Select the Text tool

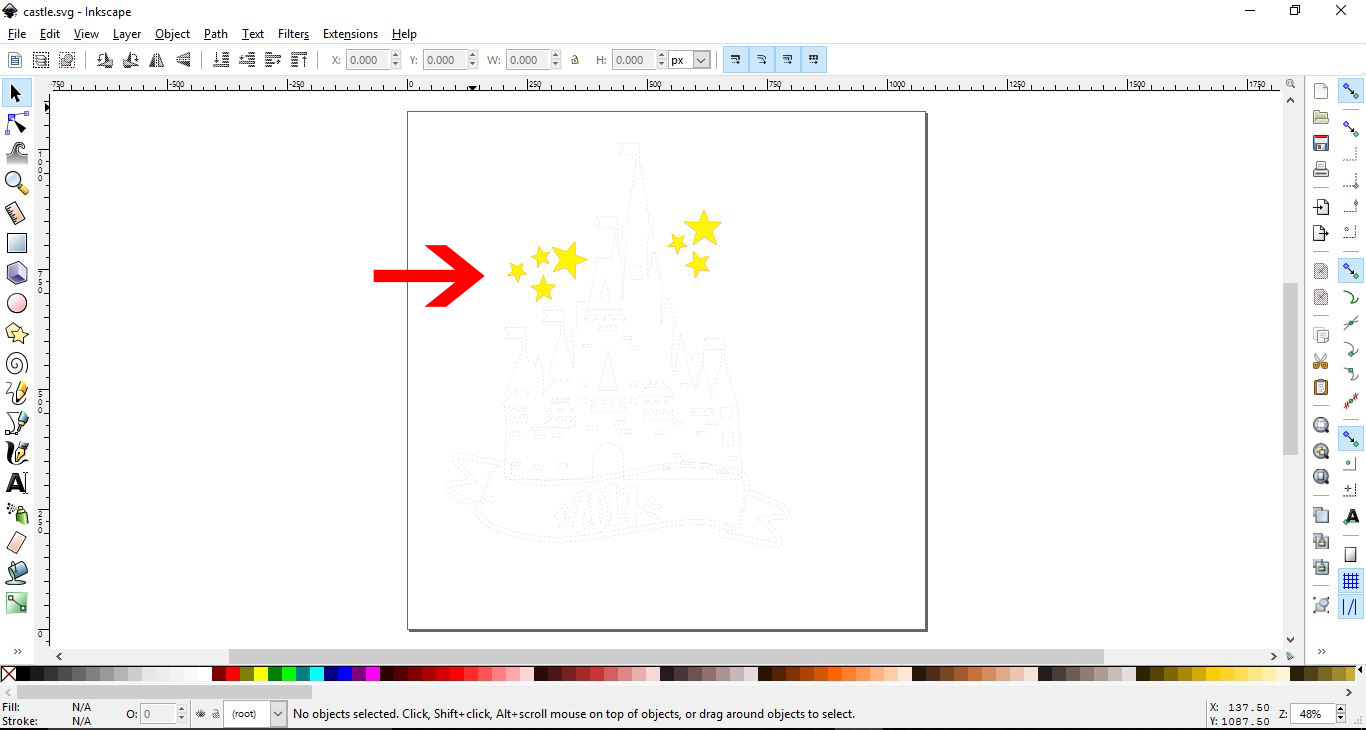point(16,483)
